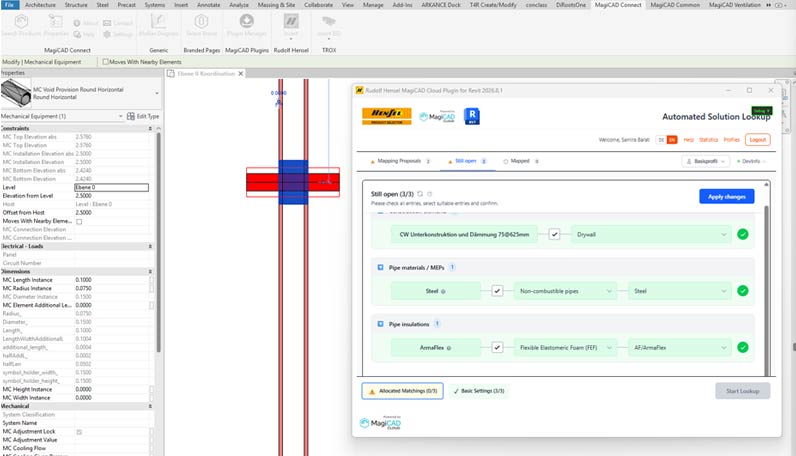Click the green check icon in Drywall row

[x=743, y=234]
